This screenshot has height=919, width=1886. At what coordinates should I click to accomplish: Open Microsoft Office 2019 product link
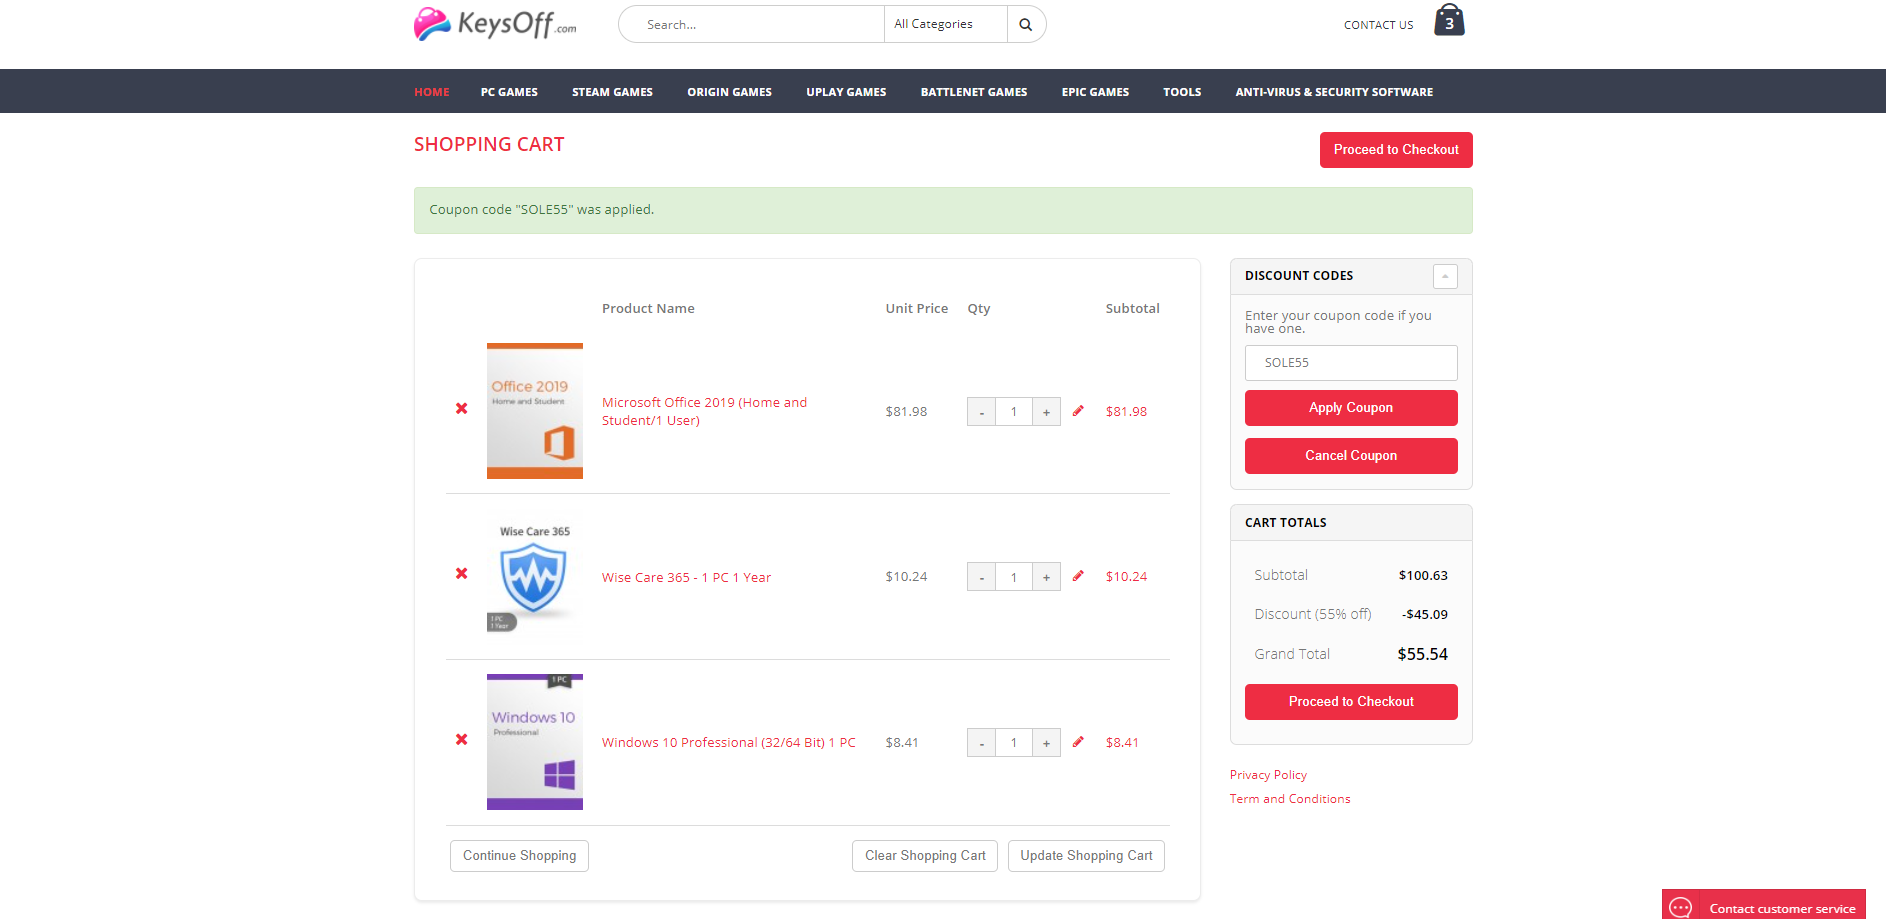(704, 411)
